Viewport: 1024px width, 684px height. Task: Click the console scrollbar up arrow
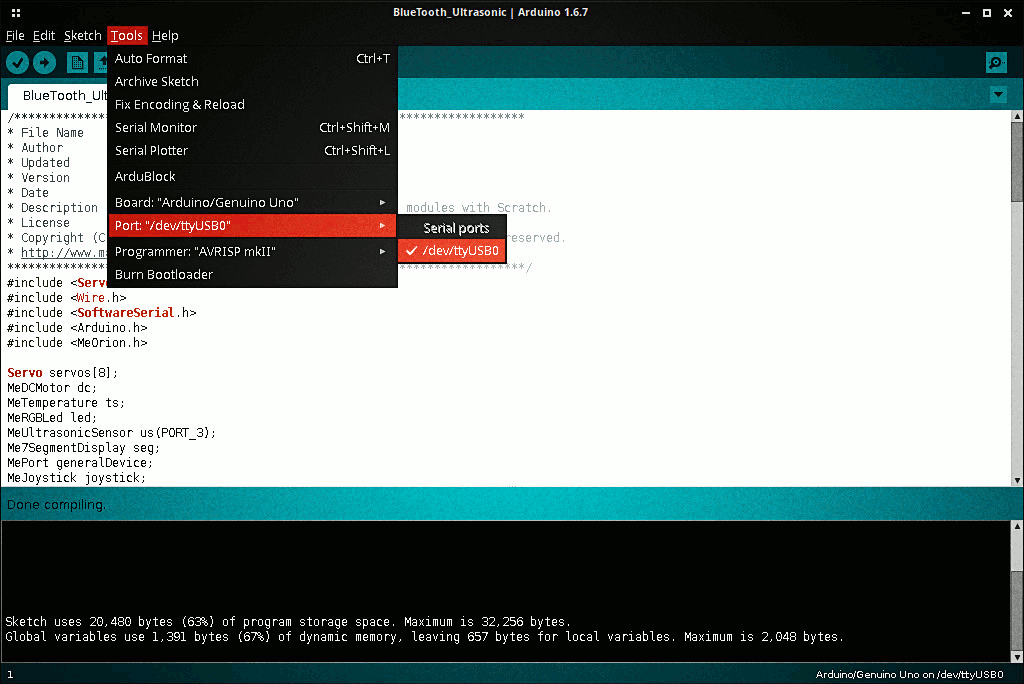(x=1017, y=526)
